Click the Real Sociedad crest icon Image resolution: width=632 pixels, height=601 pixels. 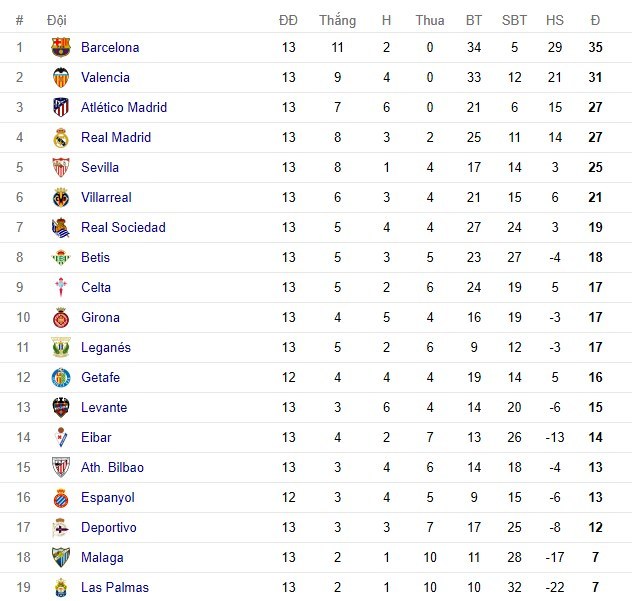[x=60, y=227]
